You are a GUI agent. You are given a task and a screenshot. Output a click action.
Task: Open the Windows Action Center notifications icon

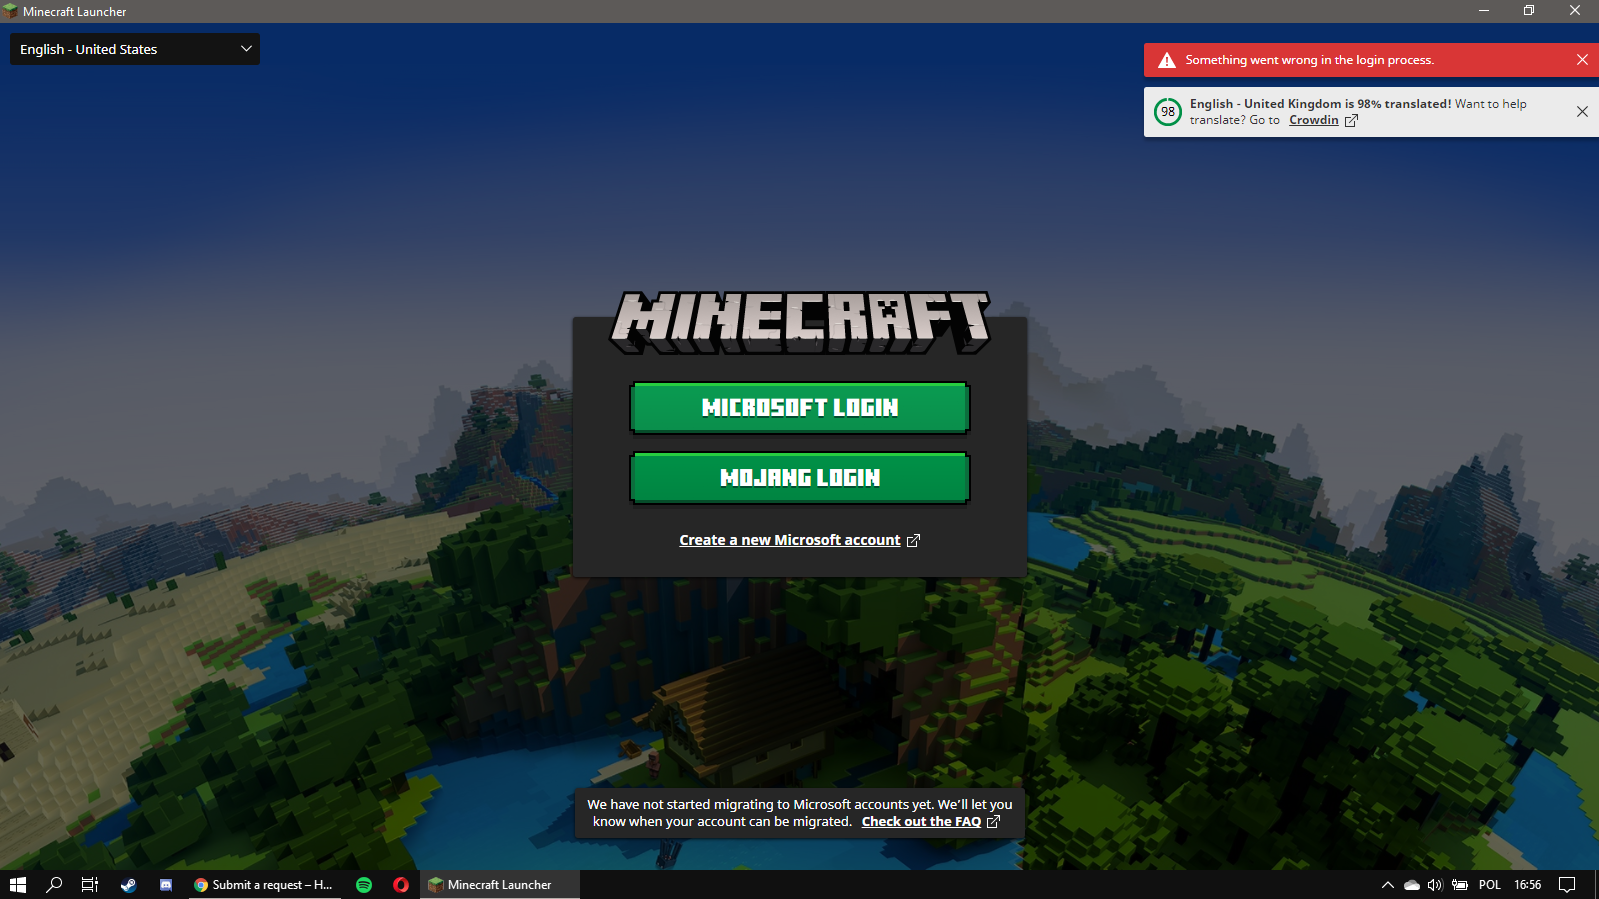tap(1567, 885)
